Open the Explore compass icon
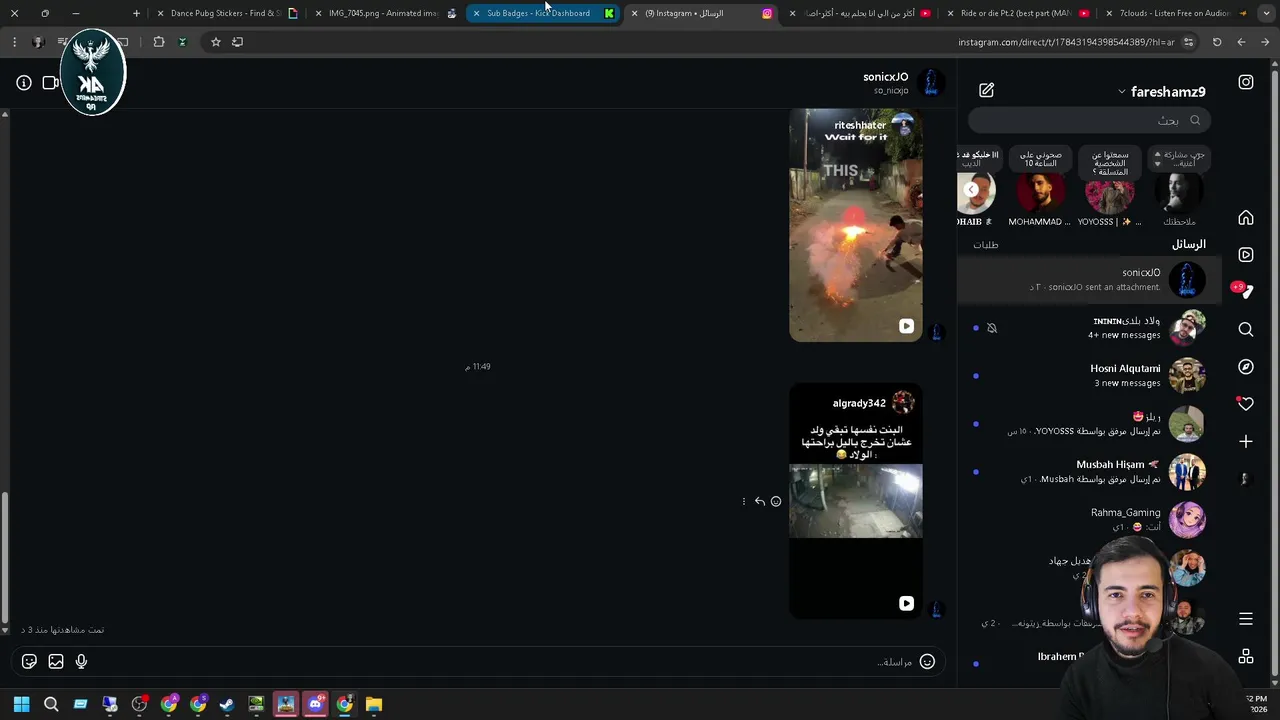The image size is (1280, 720). tap(1246, 367)
